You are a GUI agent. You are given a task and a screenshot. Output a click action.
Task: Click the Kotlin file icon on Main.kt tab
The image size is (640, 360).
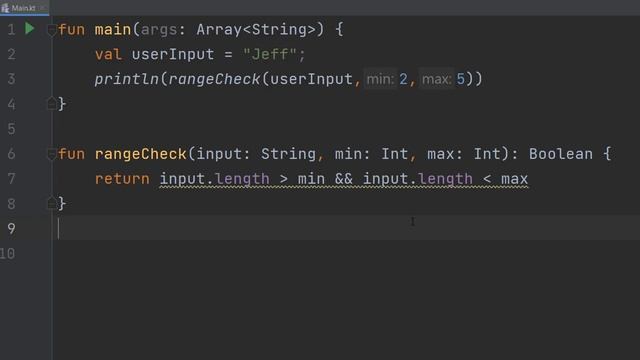click(x=5, y=8)
